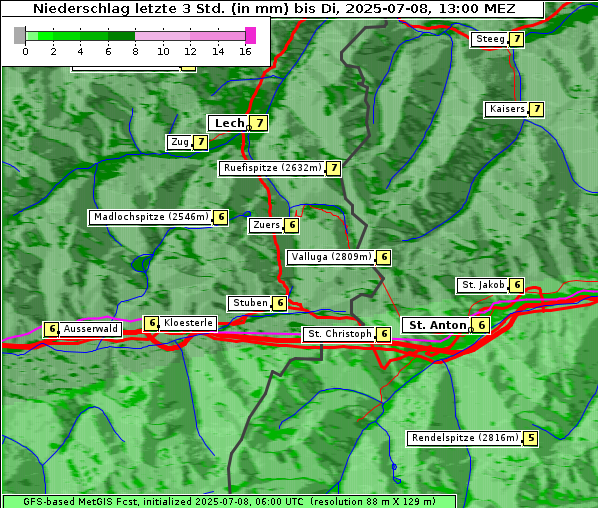The width and height of the screenshot is (598, 508).
Task: Click the St. Jakob label
Action: tap(482, 285)
